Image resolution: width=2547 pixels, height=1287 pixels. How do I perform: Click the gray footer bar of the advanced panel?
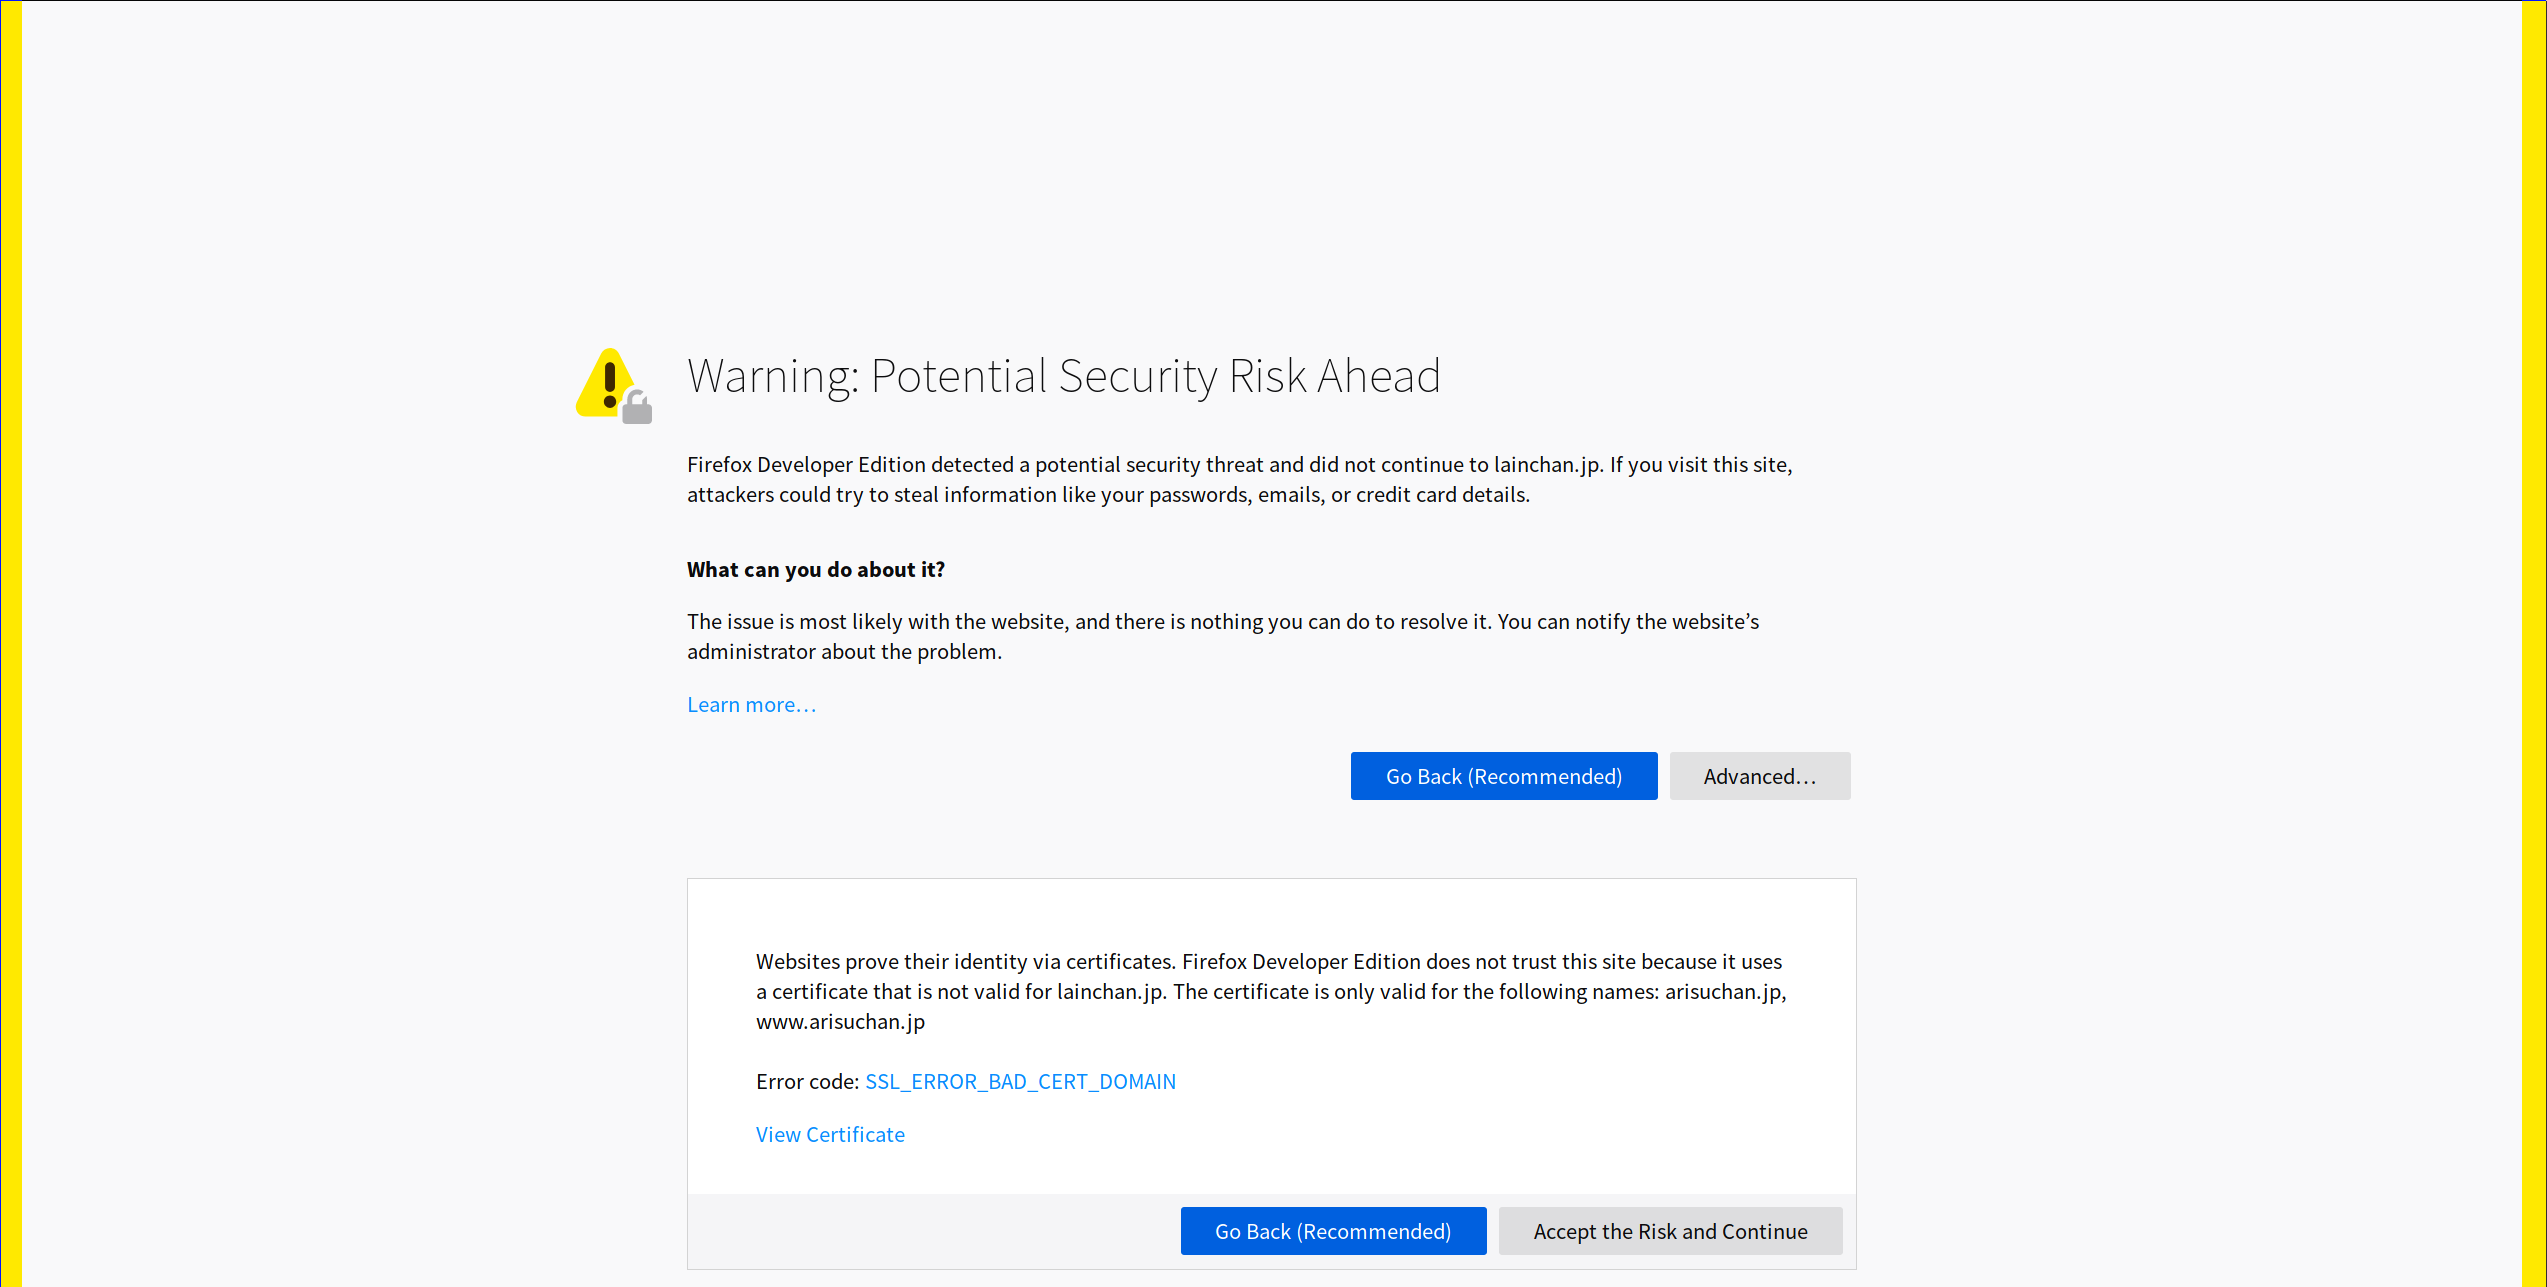click(x=930, y=1232)
